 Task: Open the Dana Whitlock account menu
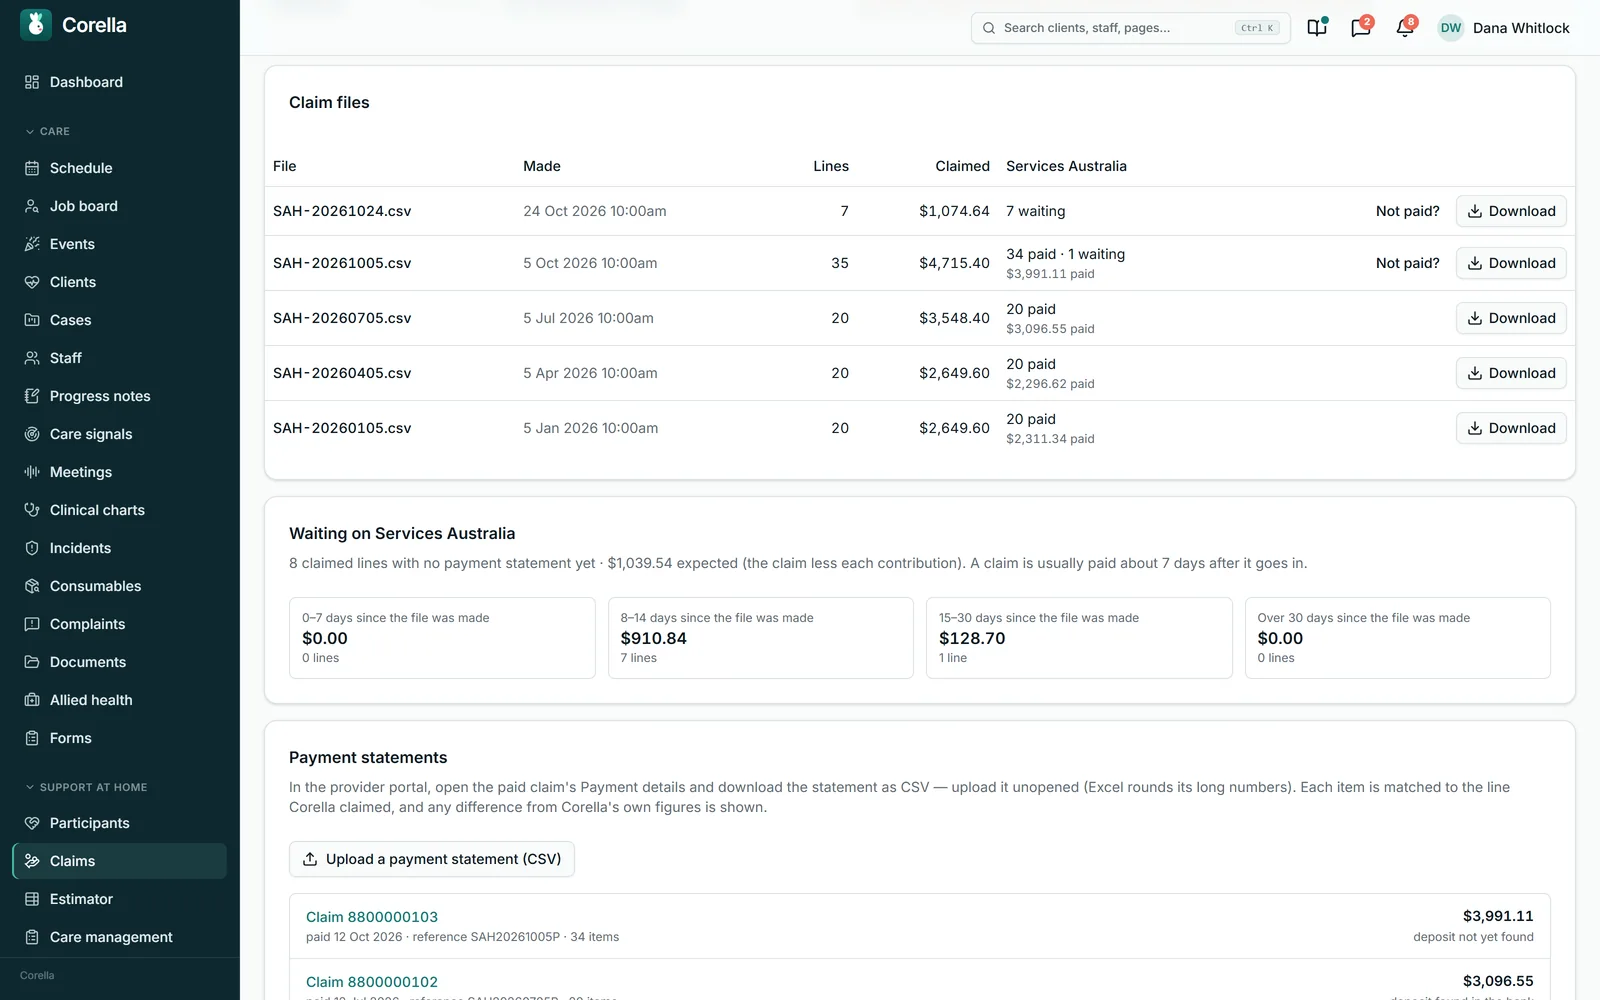(1504, 28)
